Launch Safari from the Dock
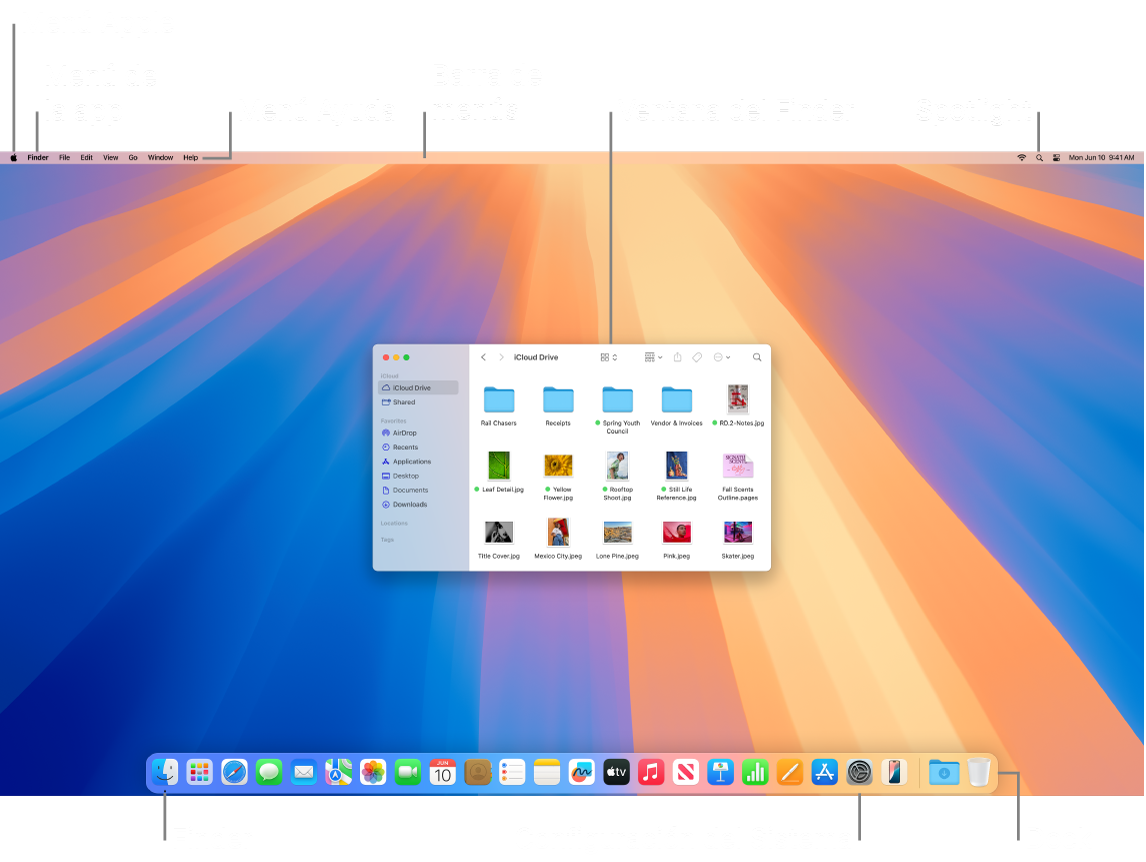 [x=235, y=772]
